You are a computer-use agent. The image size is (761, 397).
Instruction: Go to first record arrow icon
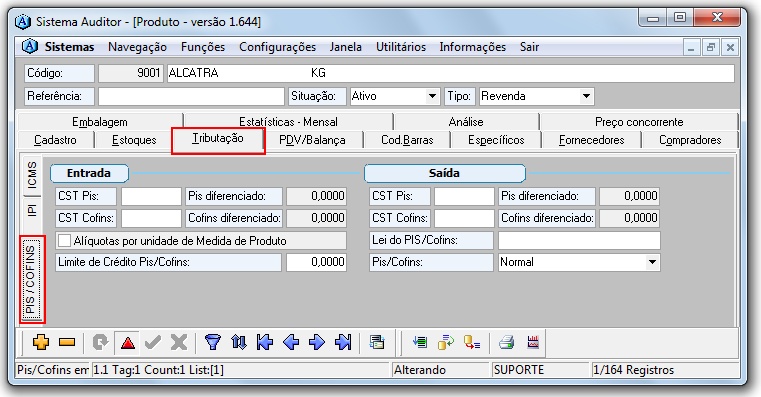(x=265, y=342)
